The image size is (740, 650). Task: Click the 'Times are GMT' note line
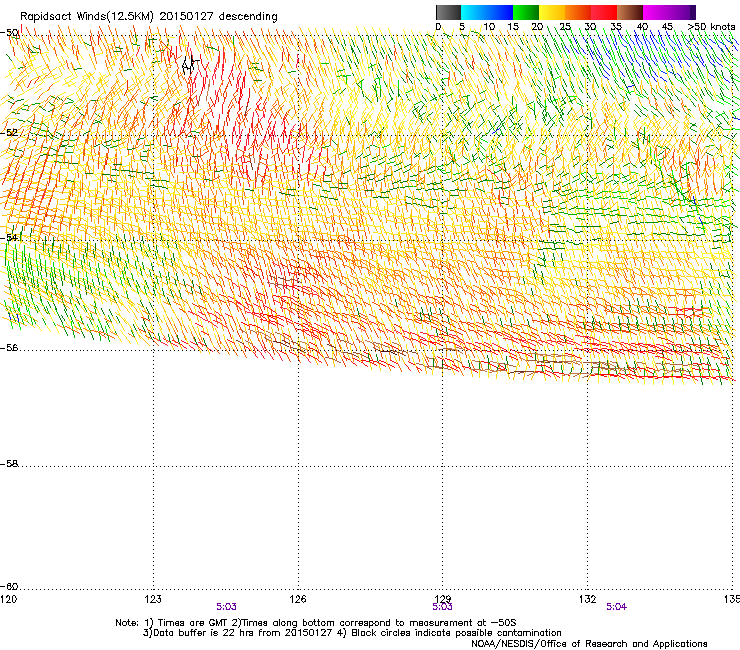(x=316, y=623)
